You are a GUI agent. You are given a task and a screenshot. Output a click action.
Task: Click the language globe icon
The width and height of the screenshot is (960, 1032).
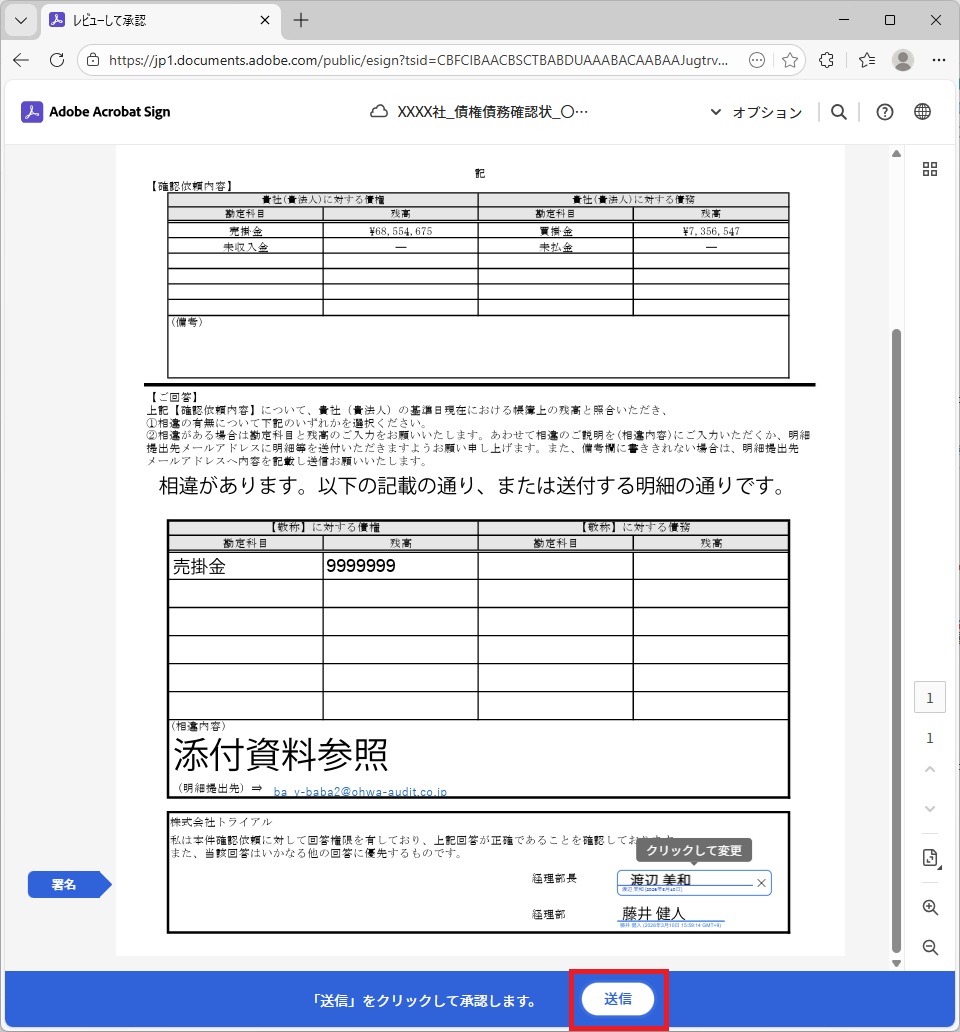tap(922, 112)
